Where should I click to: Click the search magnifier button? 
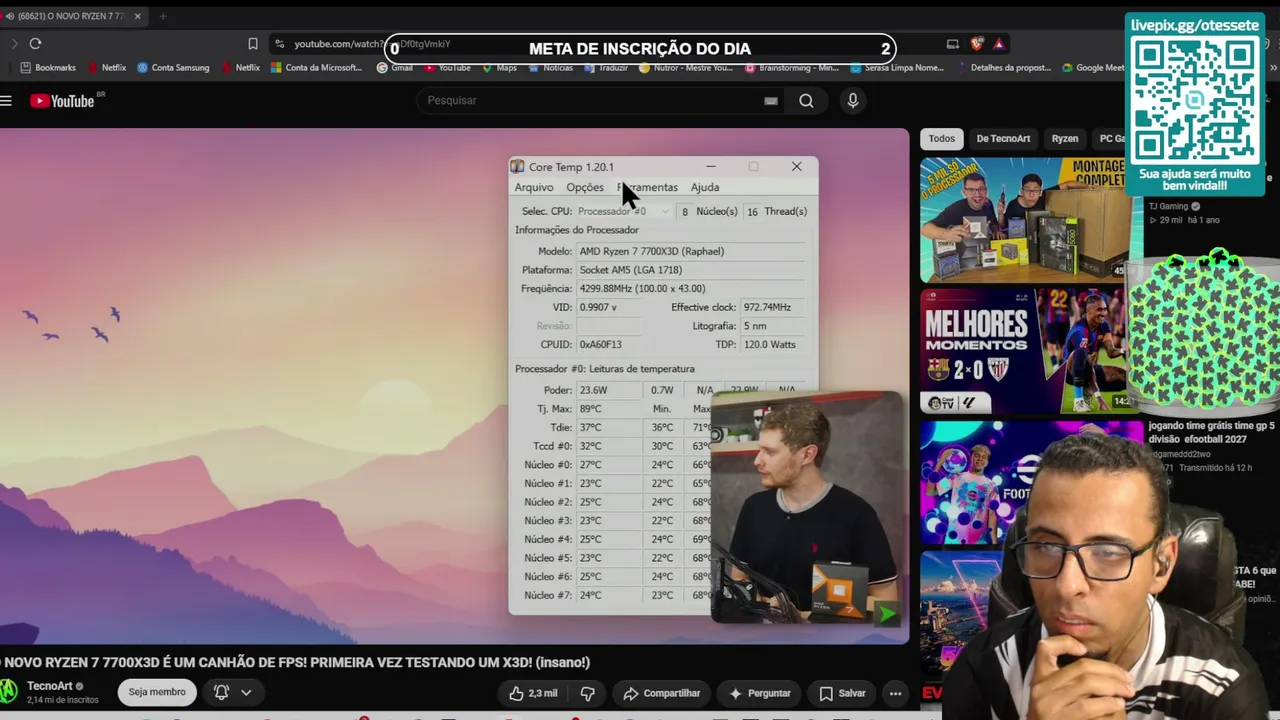pos(806,100)
